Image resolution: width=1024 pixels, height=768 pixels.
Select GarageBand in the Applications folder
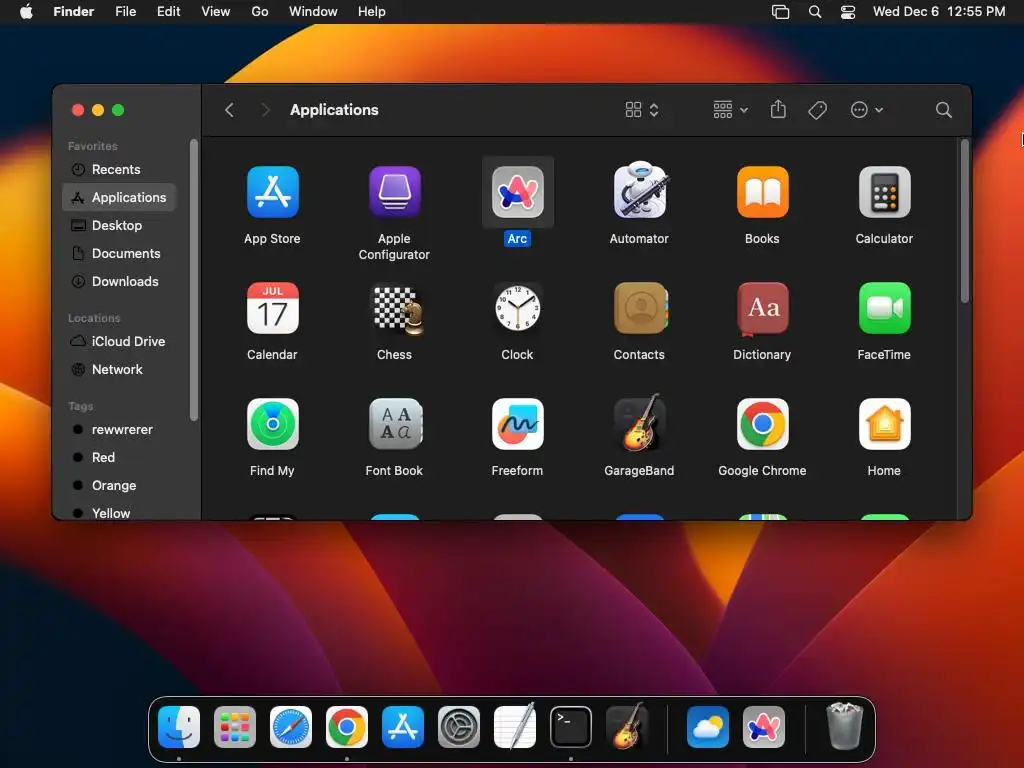pos(639,423)
